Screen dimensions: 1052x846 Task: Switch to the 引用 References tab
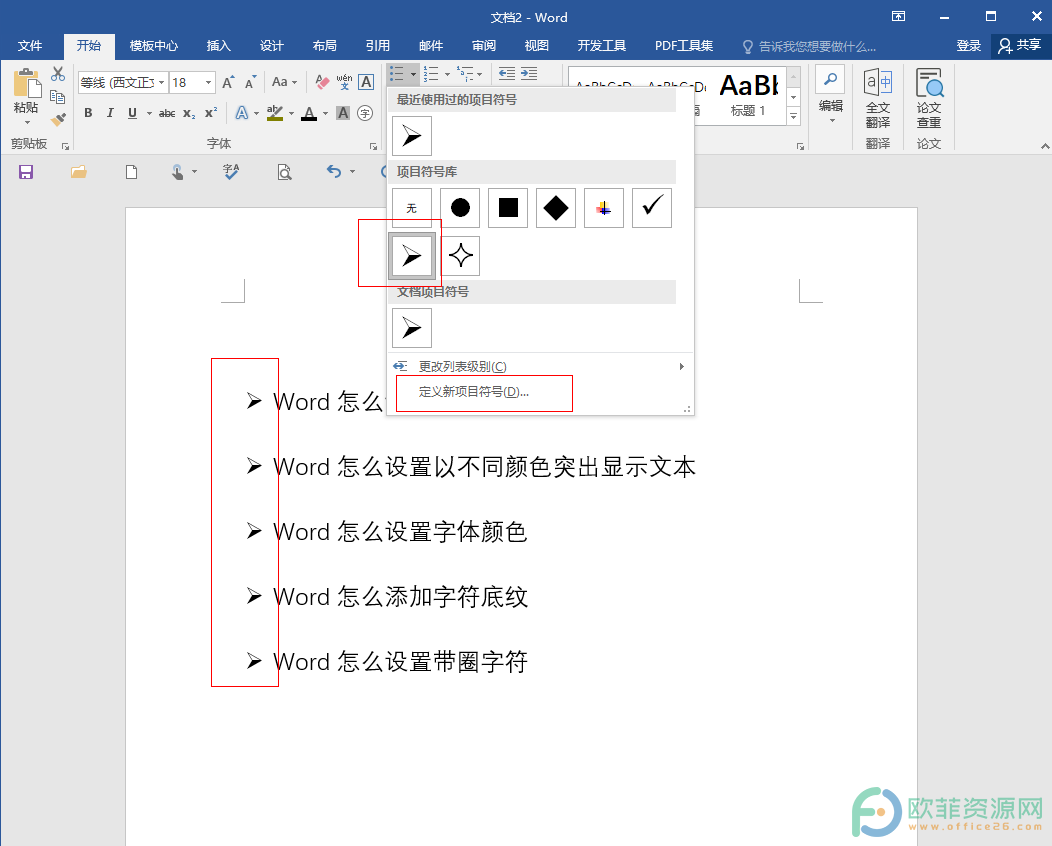pos(377,46)
